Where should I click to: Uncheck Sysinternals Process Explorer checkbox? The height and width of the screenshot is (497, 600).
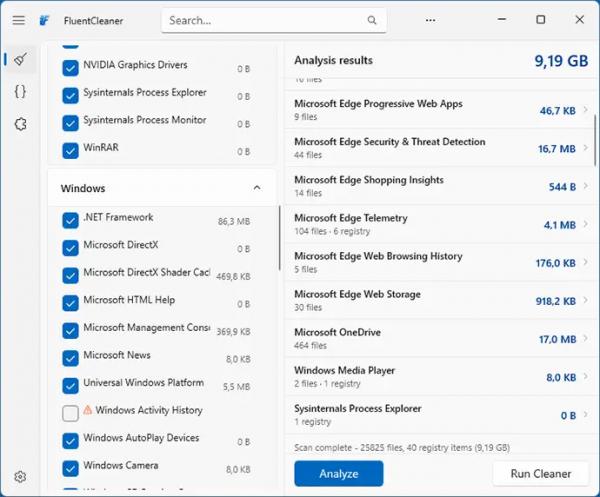point(70,96)
